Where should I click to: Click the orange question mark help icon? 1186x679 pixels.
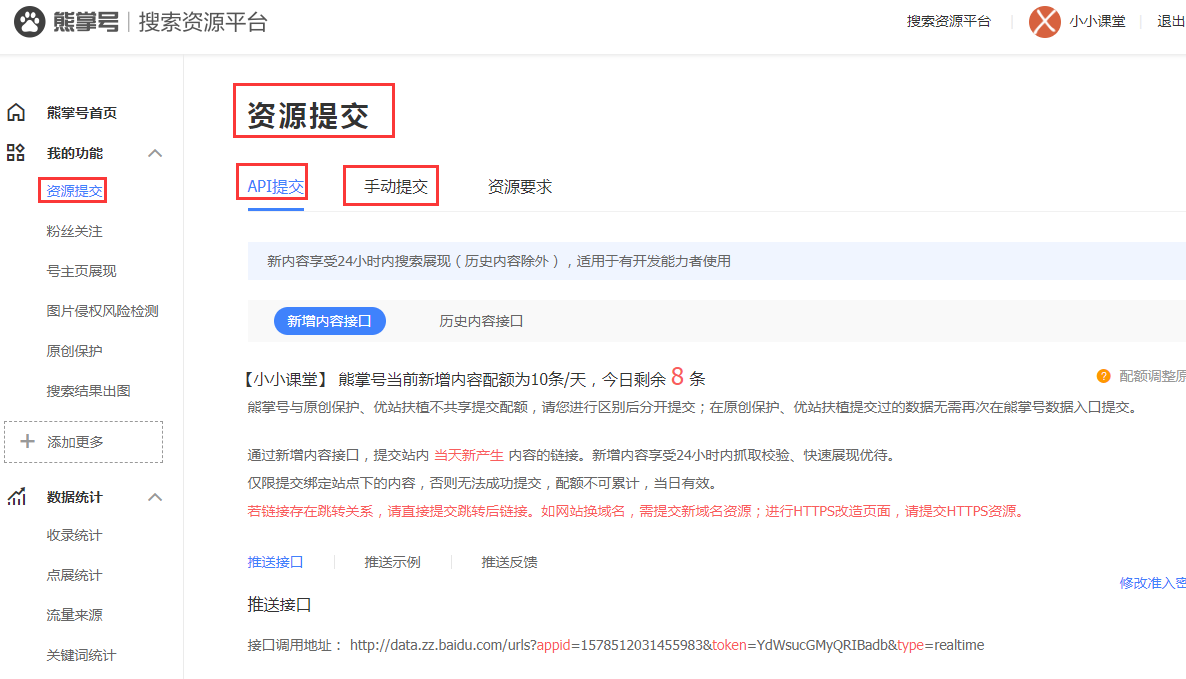1104,376
